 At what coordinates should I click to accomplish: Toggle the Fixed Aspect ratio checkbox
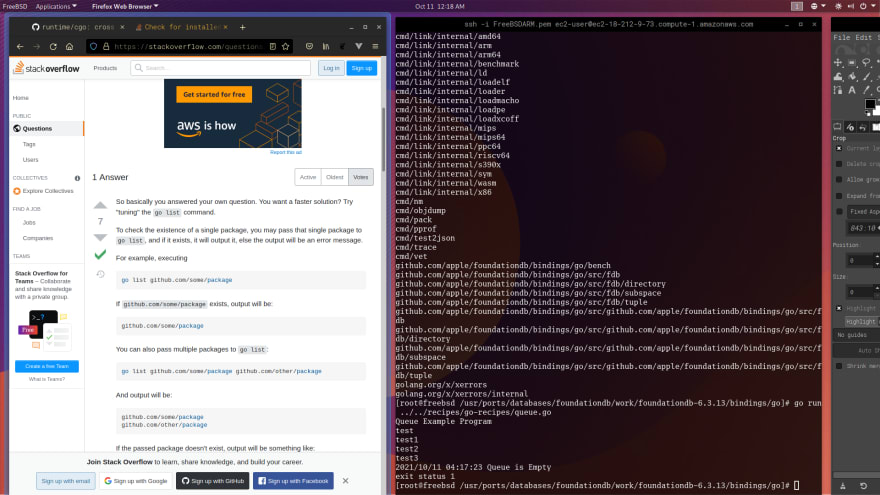point(839,212)
